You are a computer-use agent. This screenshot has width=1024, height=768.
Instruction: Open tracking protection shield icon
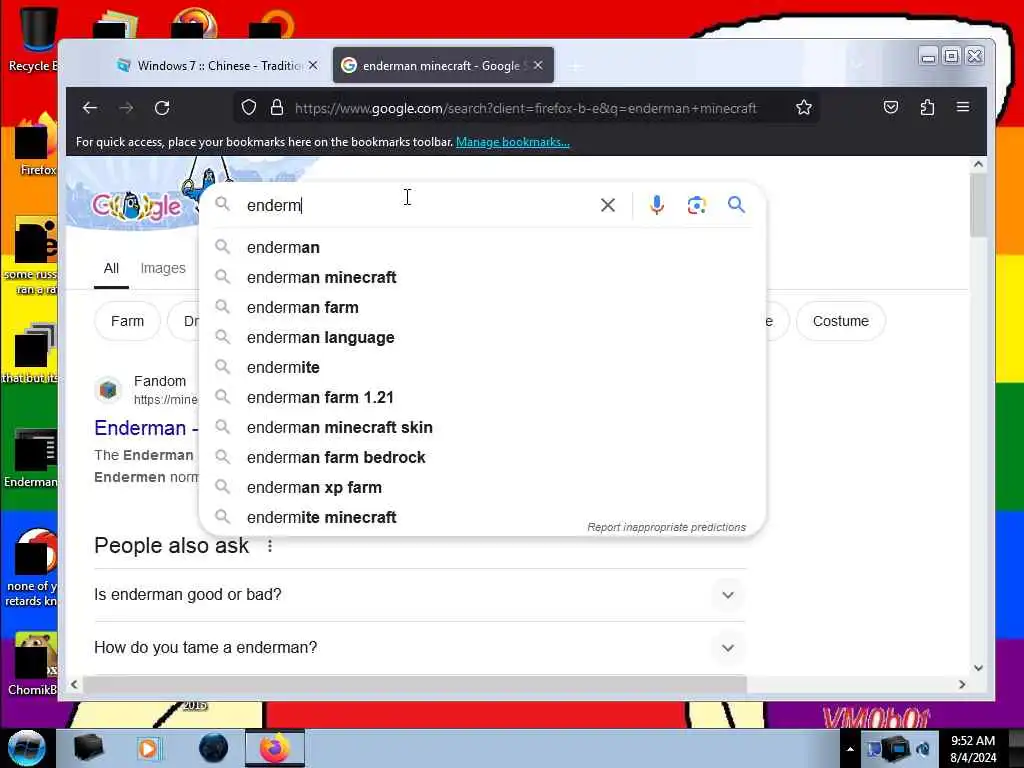(x=249, y=108)
